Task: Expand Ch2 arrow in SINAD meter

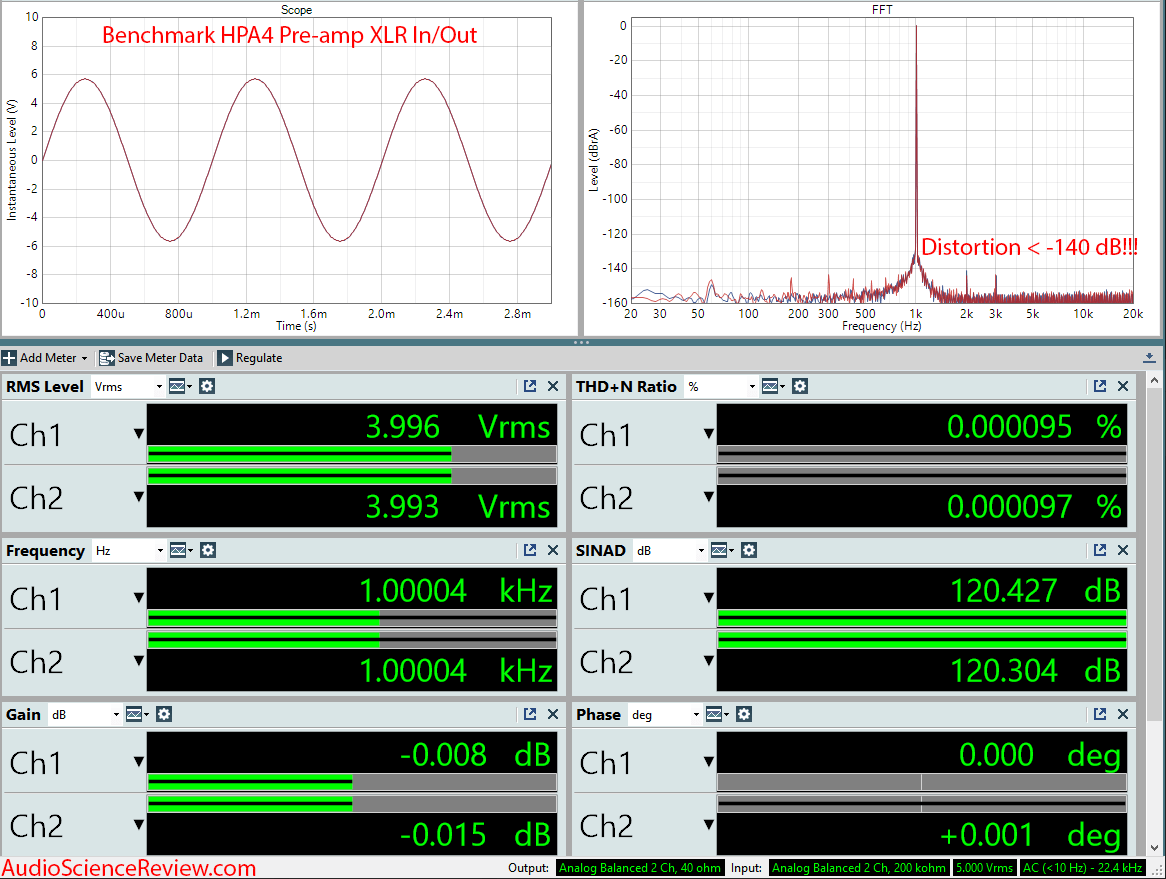Action: pos(709,660)
